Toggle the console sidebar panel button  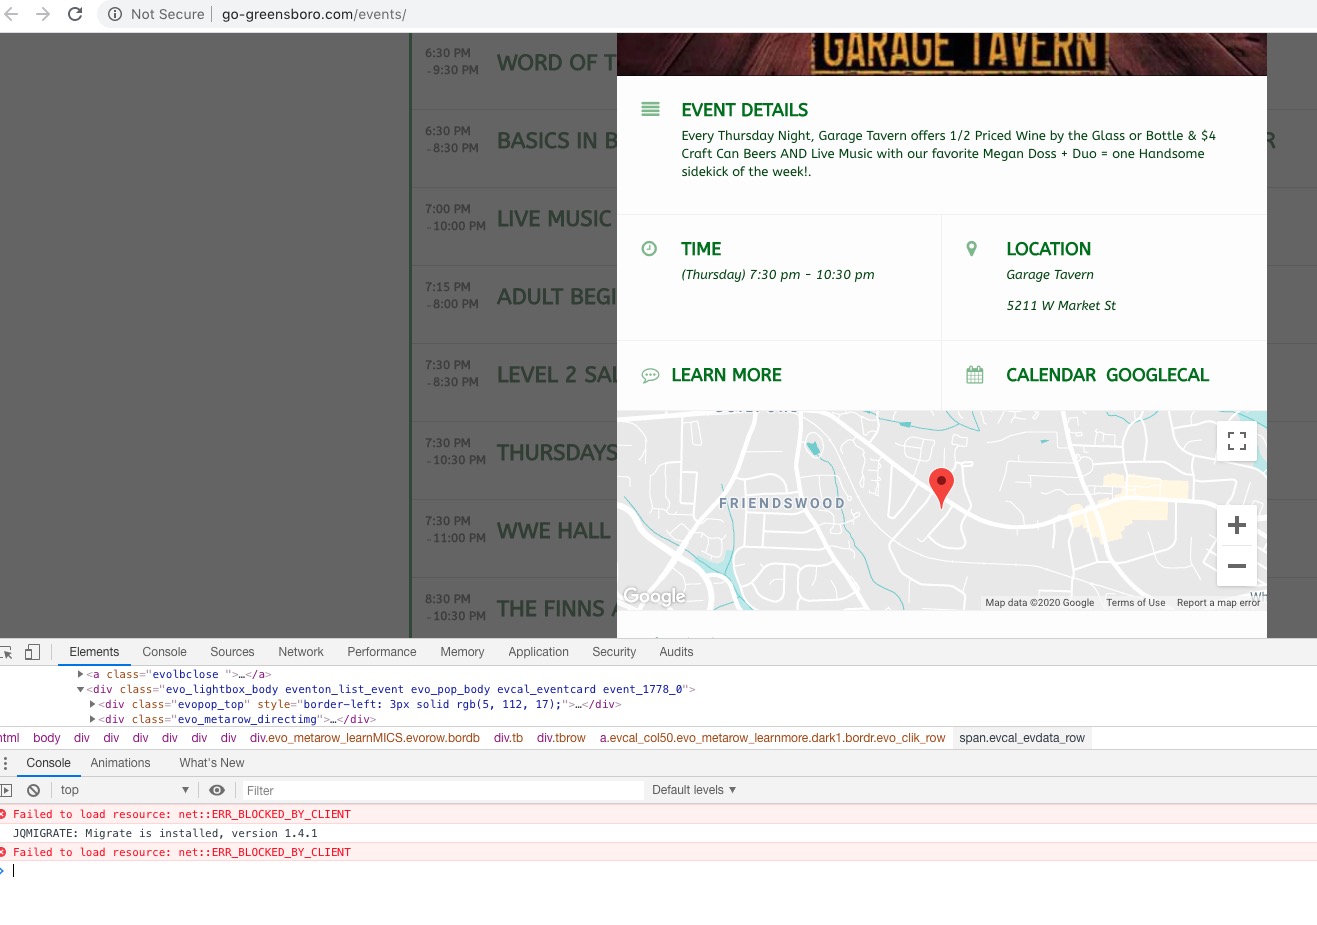click(x=6, y=790)
